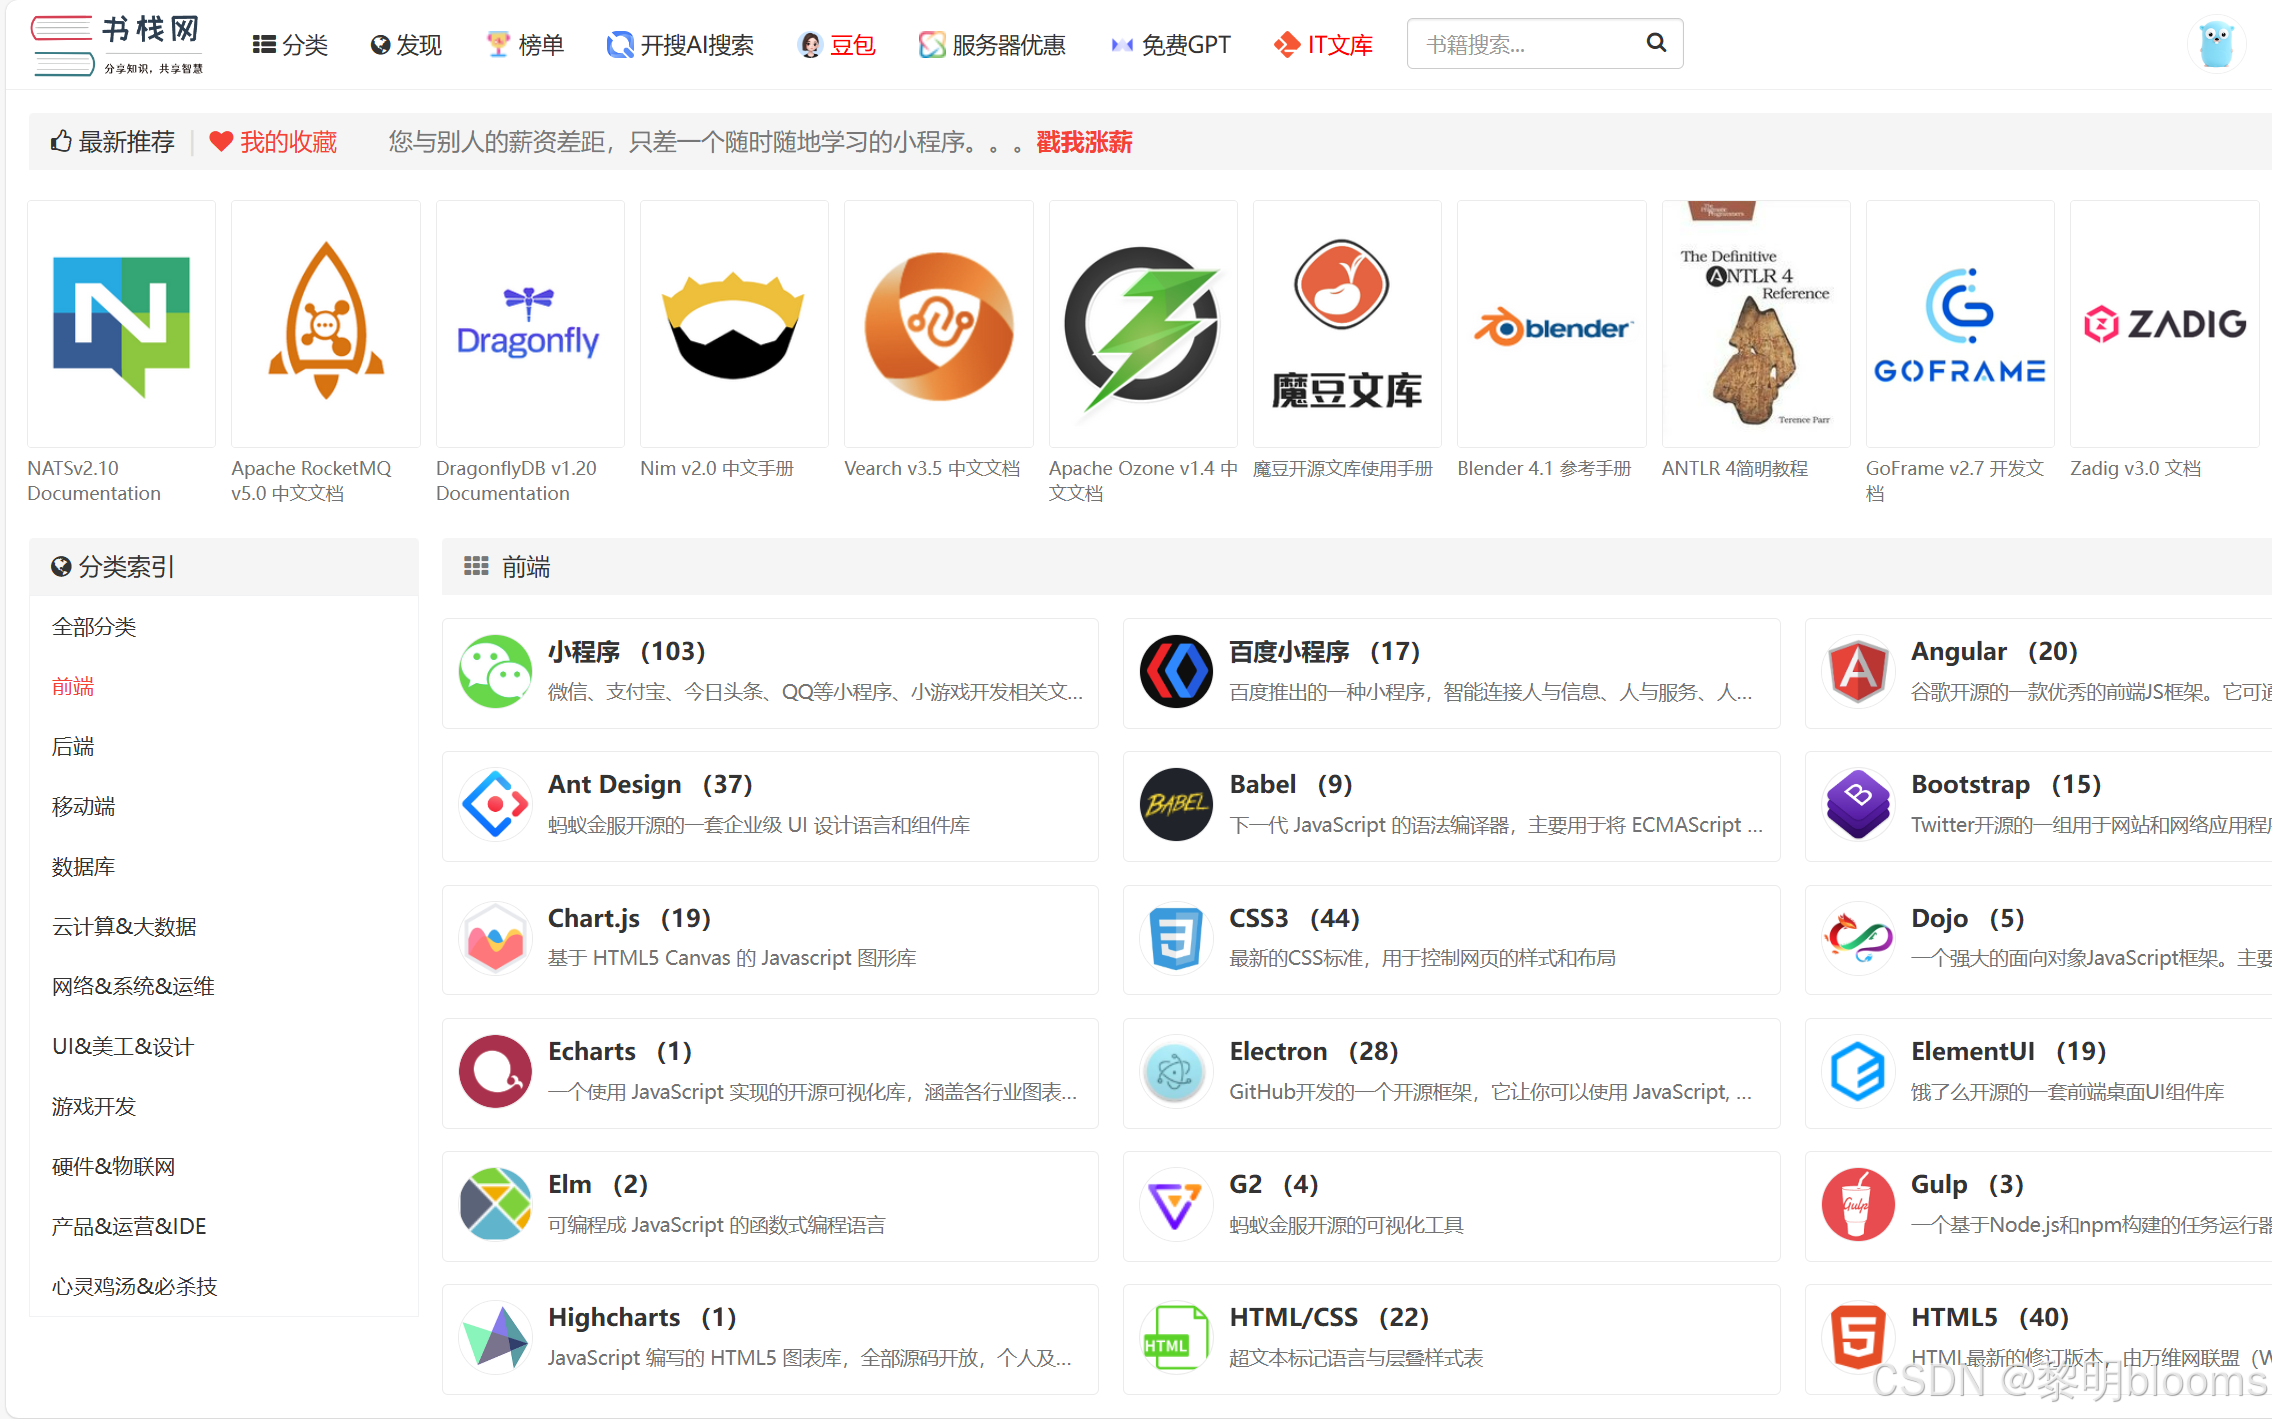The width and height of the screenshot is (2272, 1419).
Task: Click the G2 logo icon
Action: (1176, 1205)
